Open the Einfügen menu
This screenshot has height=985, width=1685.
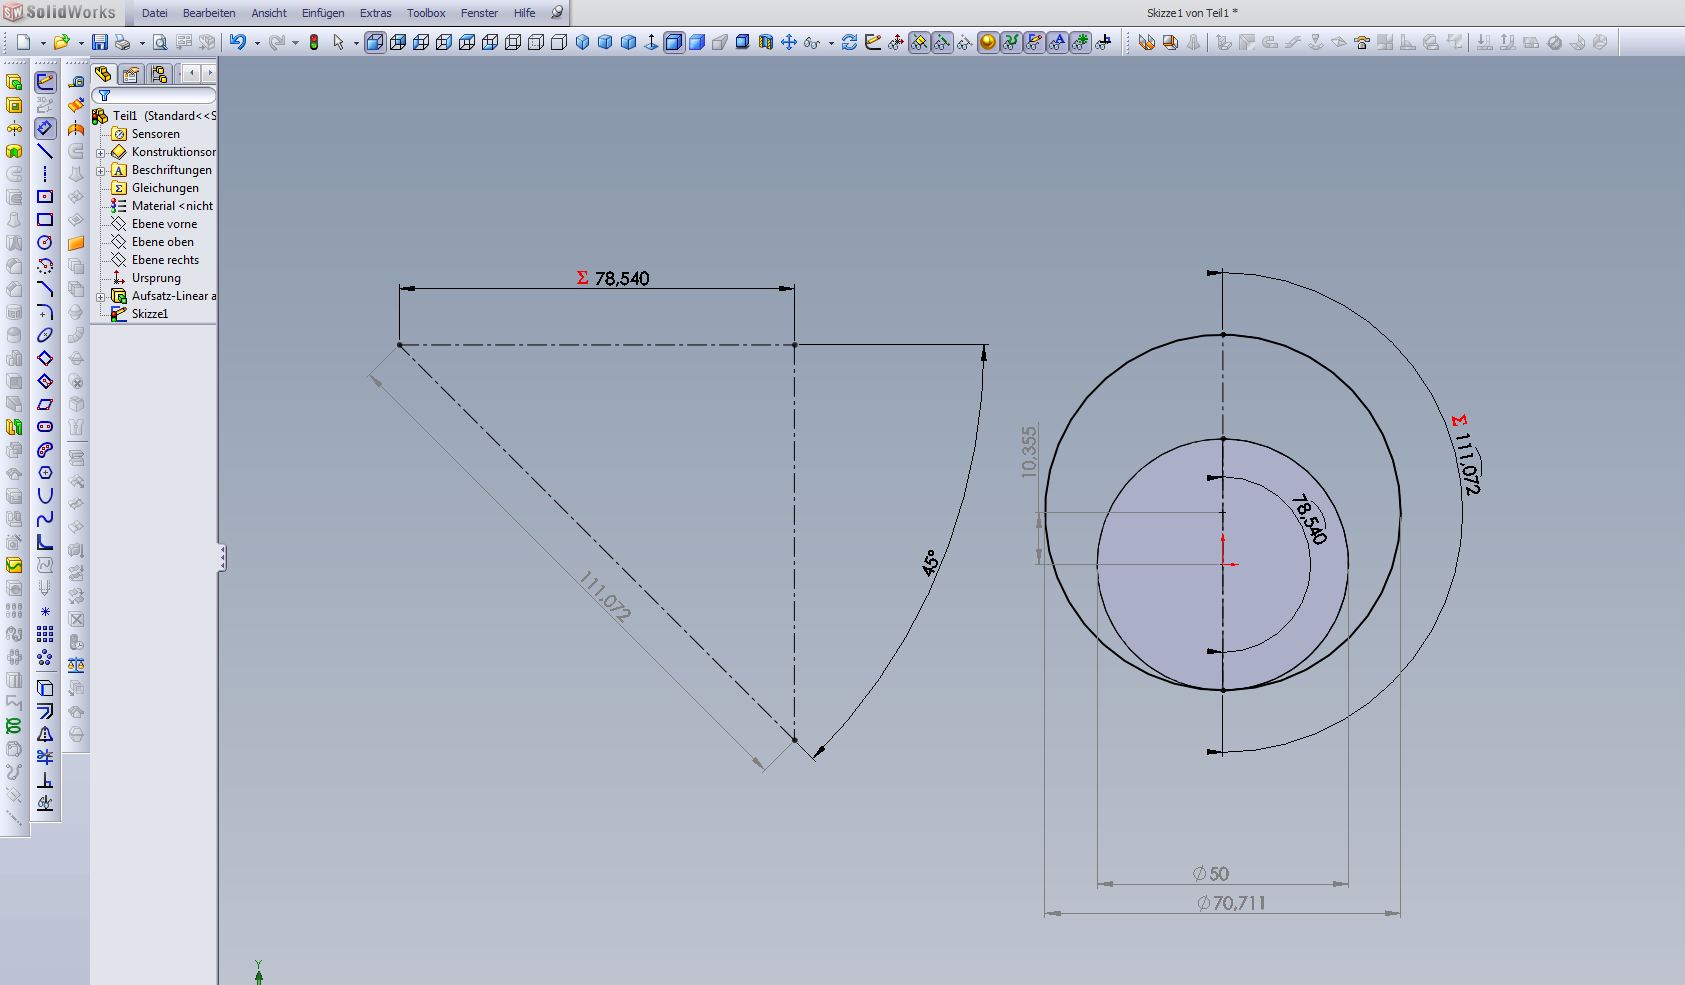(x=323, y=13)
